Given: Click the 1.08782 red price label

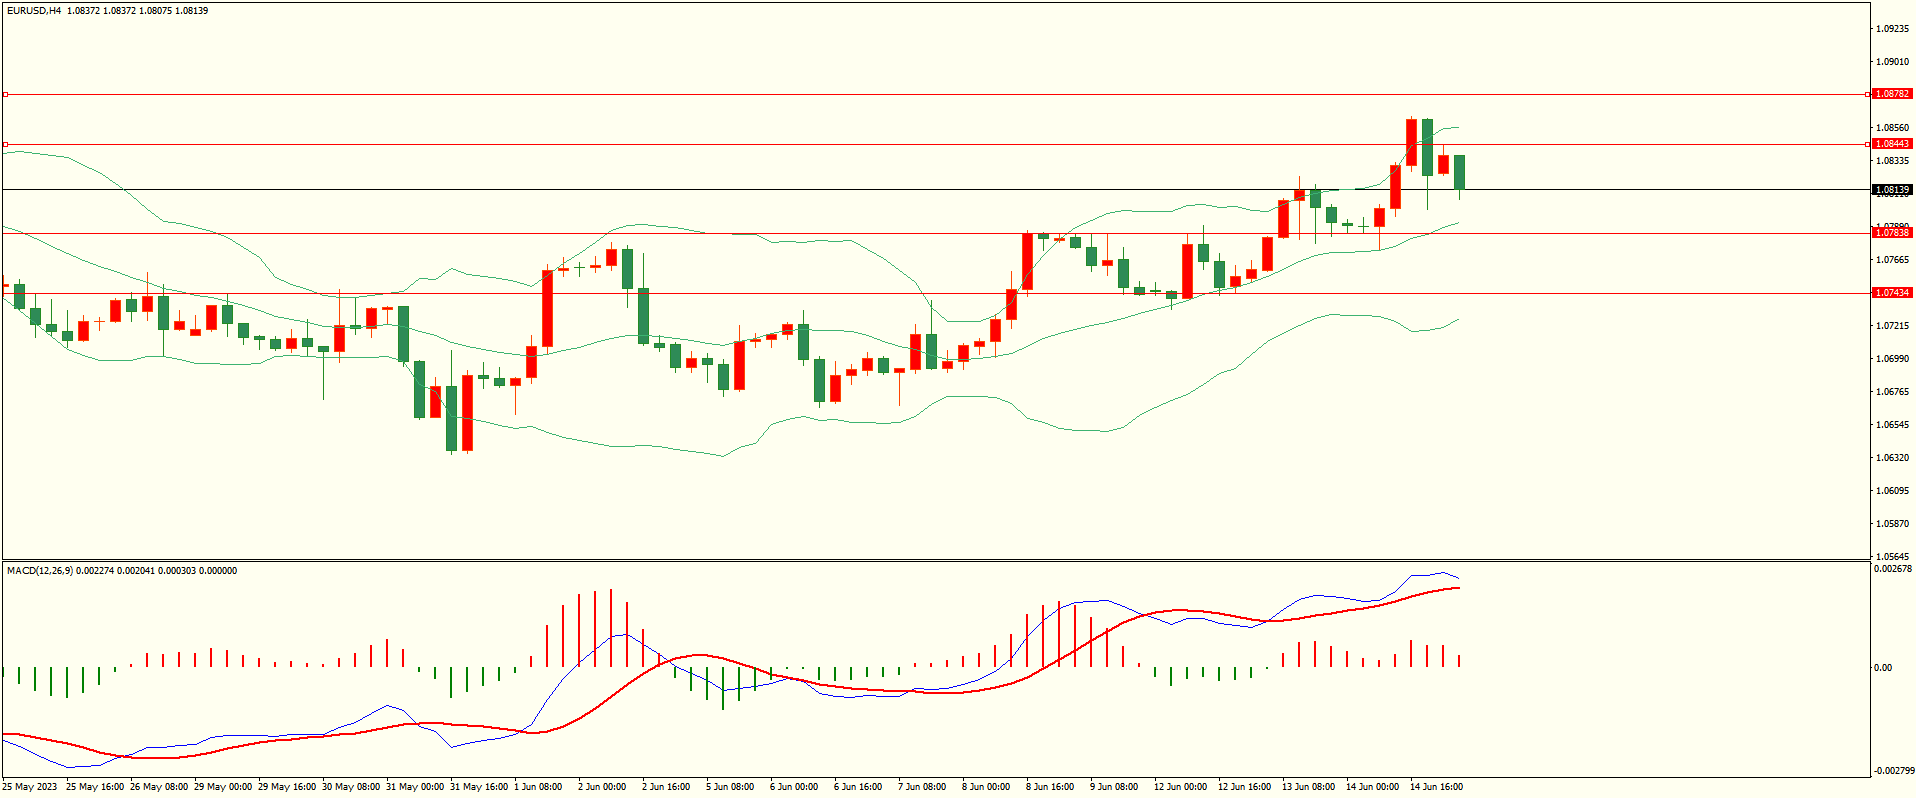Looking at the screenshot, I should click(x=1891, y=94).
